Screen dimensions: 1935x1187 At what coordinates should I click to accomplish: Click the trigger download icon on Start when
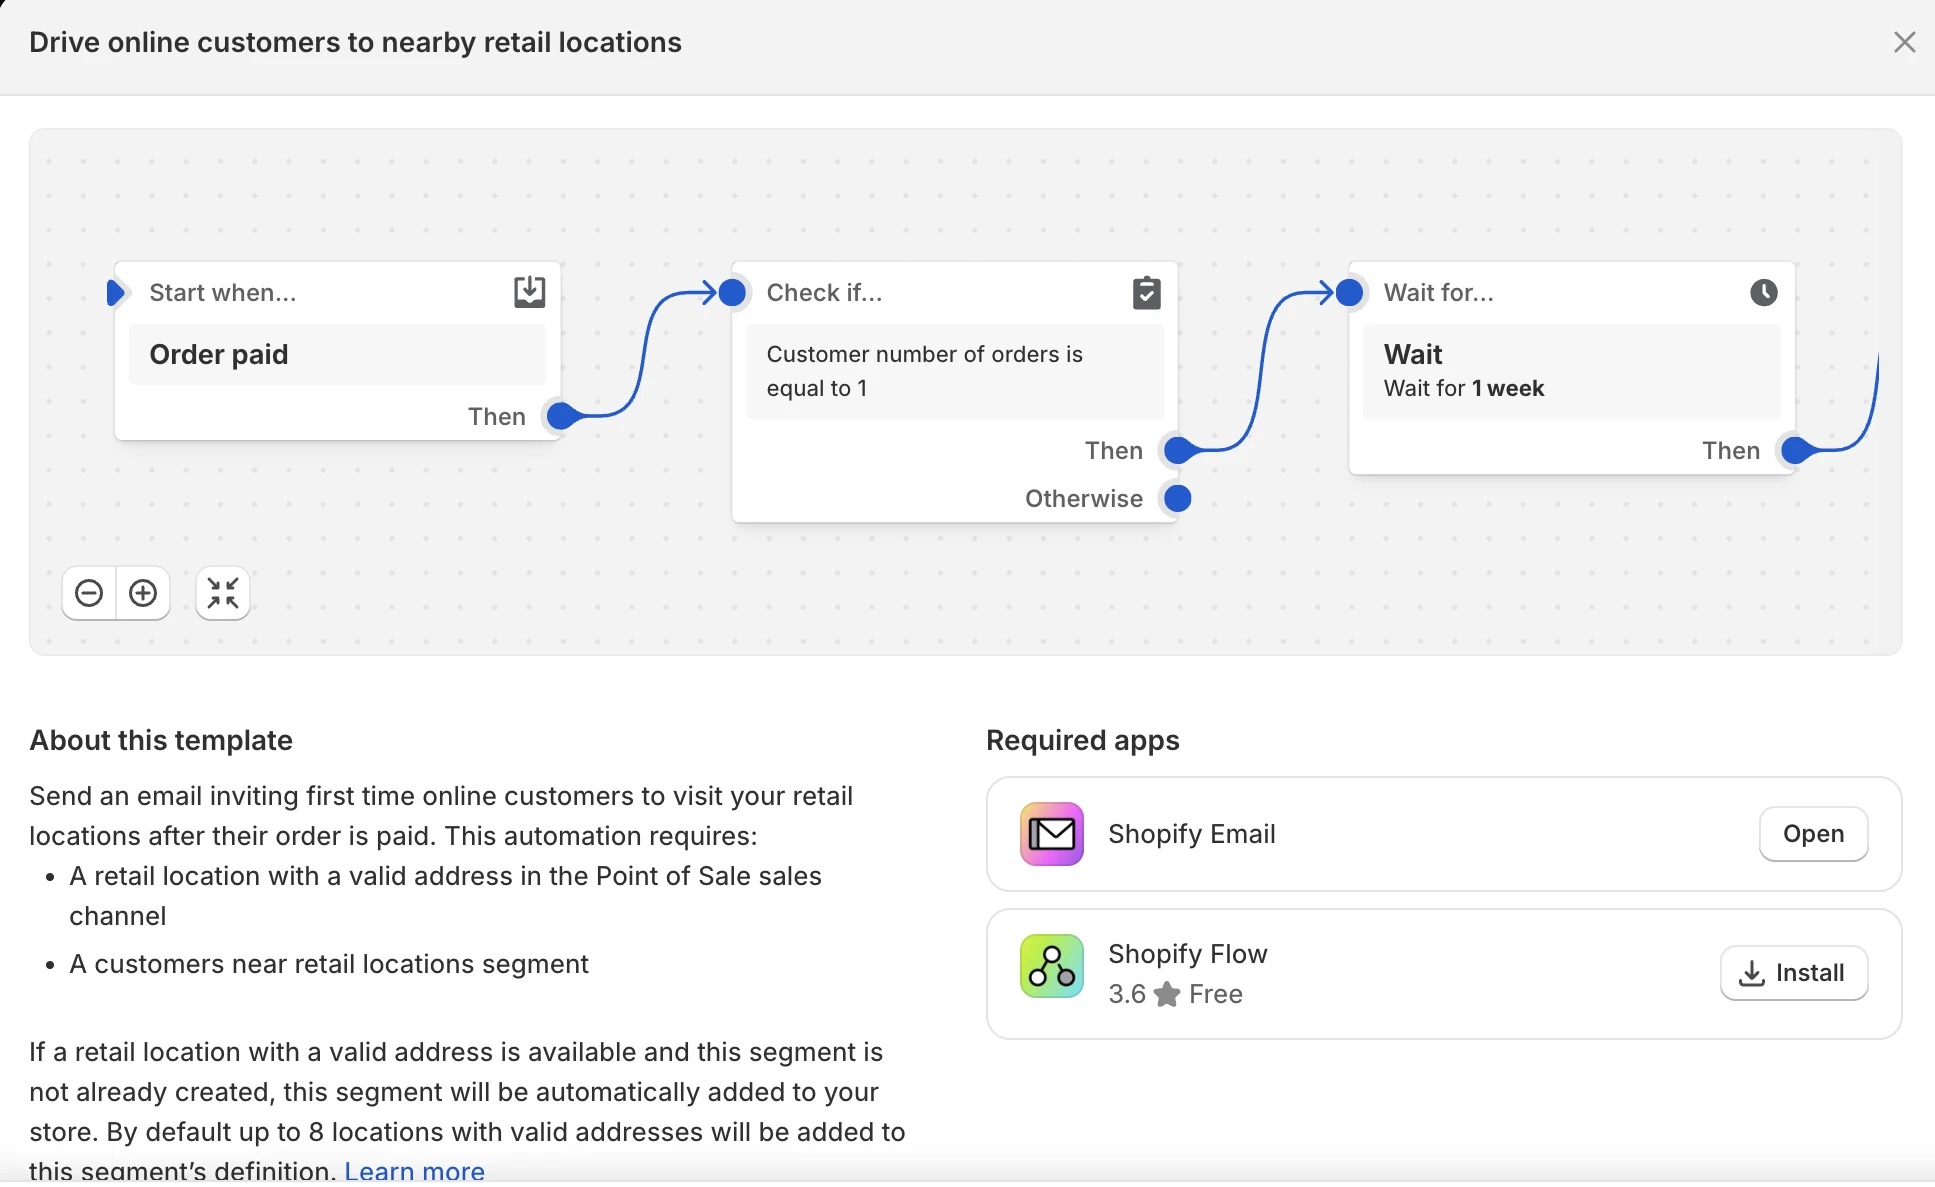point(529,292)
